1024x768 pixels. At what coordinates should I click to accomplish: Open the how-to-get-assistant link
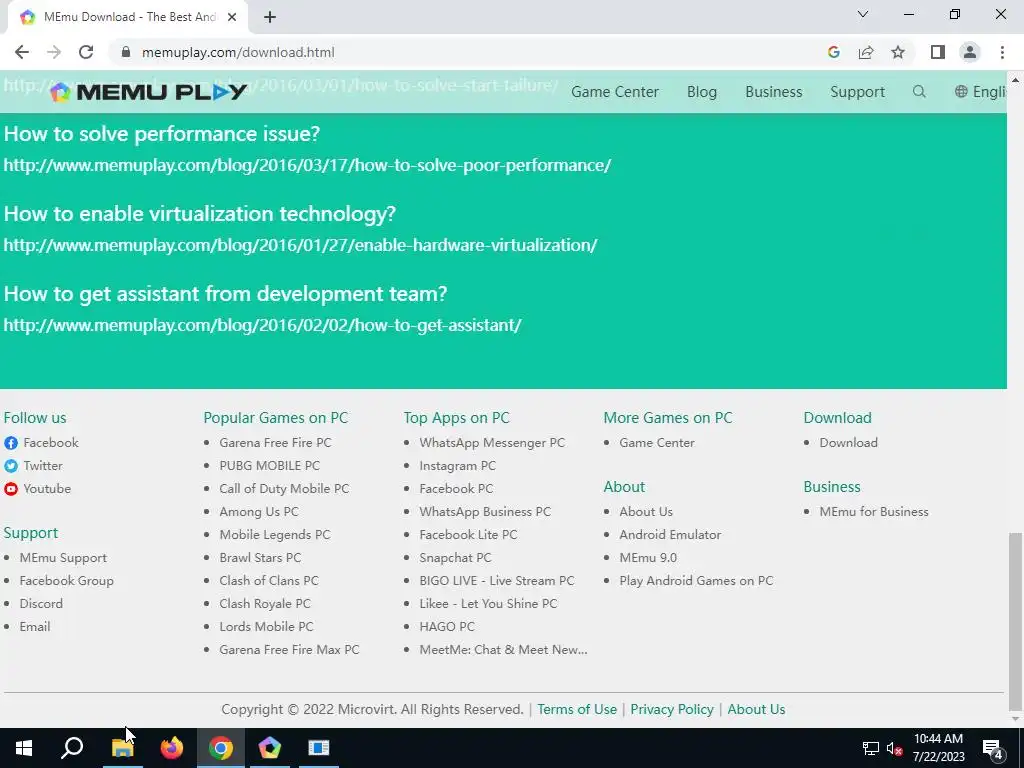263,325
